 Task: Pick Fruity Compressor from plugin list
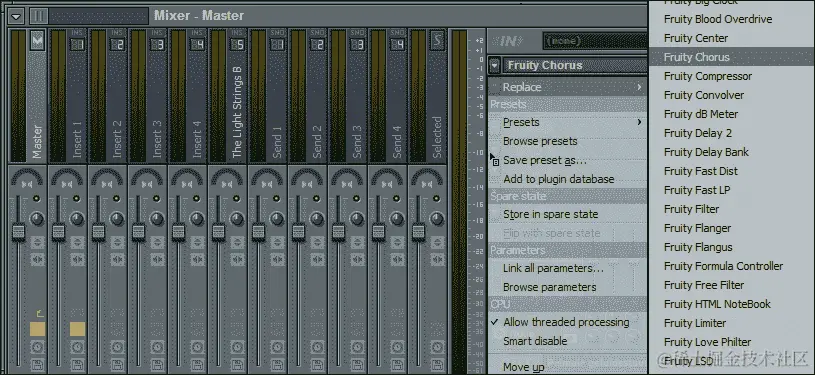[x=732, y=76]
